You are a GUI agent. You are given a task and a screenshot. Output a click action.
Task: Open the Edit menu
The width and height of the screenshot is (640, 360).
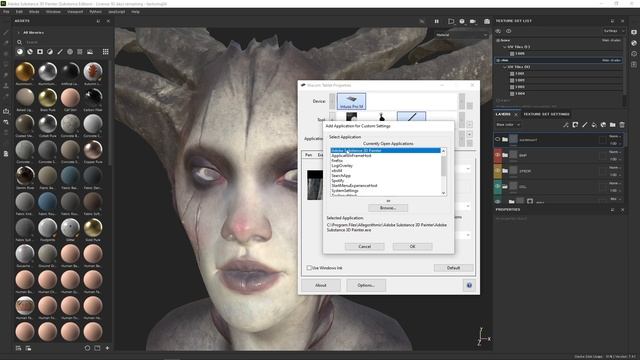pyautogui.click(x=19, y=12)
